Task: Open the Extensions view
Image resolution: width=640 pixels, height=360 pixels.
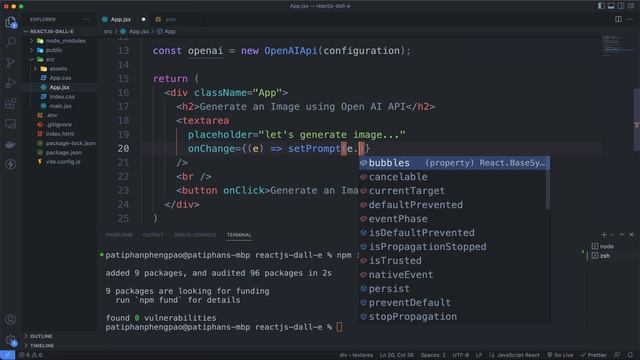Action: pyautogui.click(x=11, y=103)
